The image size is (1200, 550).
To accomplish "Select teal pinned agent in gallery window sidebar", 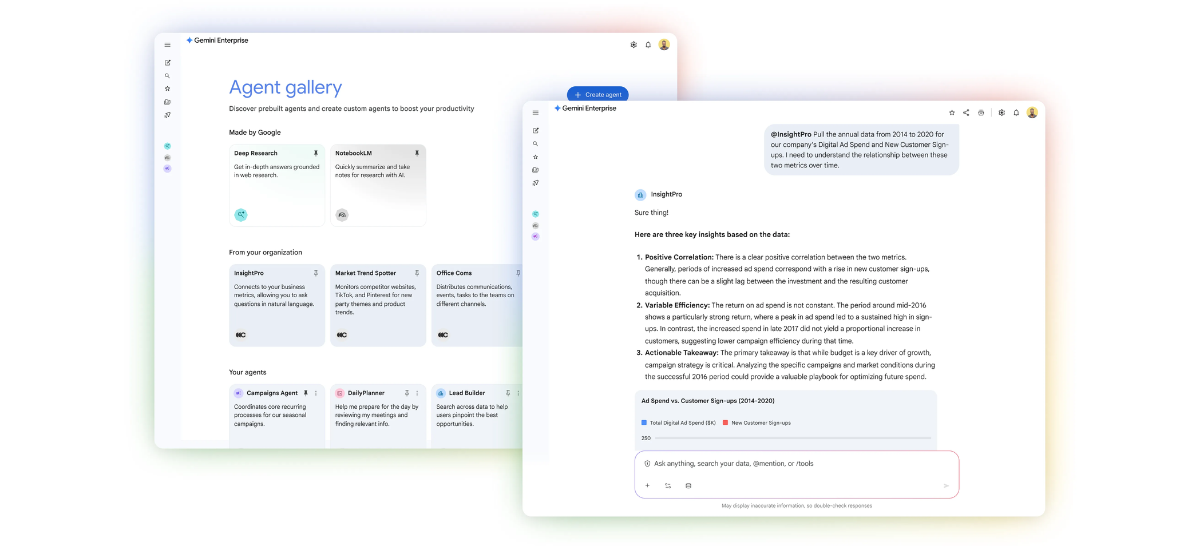I will click(167, 146).
